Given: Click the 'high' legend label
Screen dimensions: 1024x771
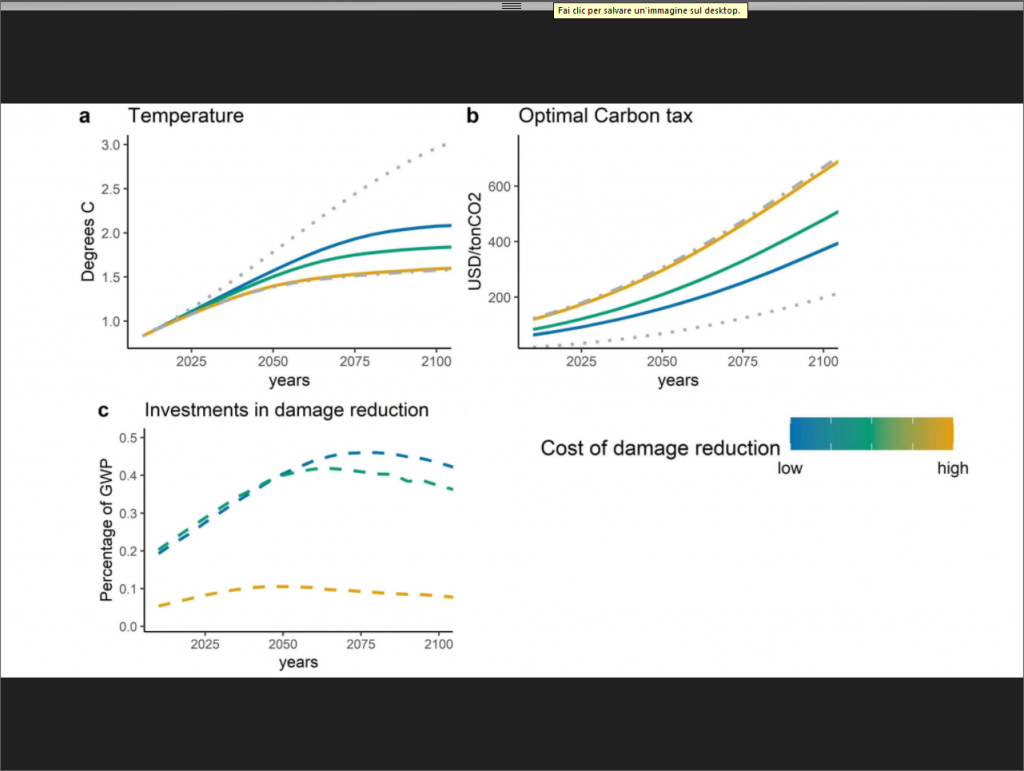Looking at the screenshot, I should 952,468.
